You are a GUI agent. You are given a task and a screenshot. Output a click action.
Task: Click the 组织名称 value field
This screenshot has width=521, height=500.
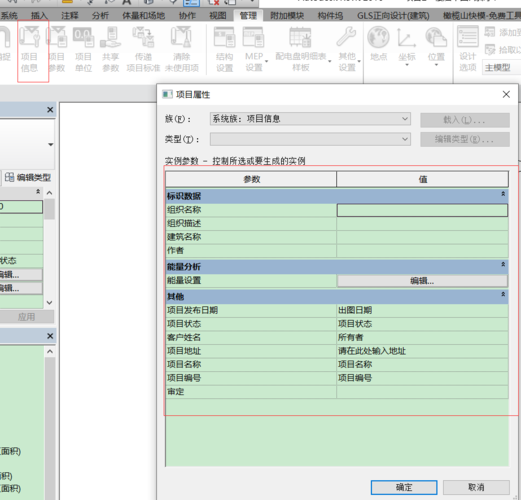click(x=422, y=210)
